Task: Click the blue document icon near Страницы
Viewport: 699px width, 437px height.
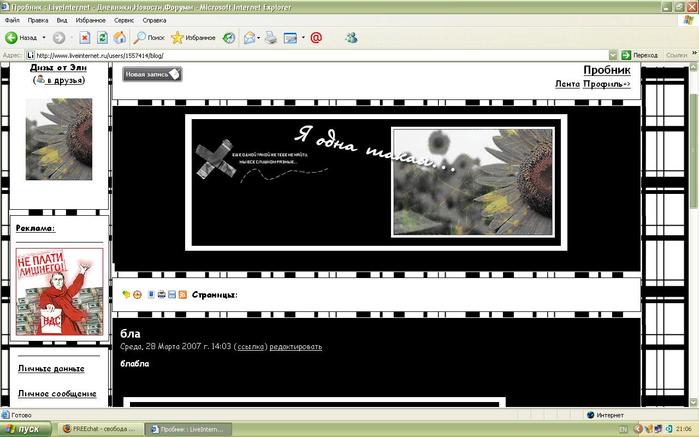Action: [x=151, y=294]
